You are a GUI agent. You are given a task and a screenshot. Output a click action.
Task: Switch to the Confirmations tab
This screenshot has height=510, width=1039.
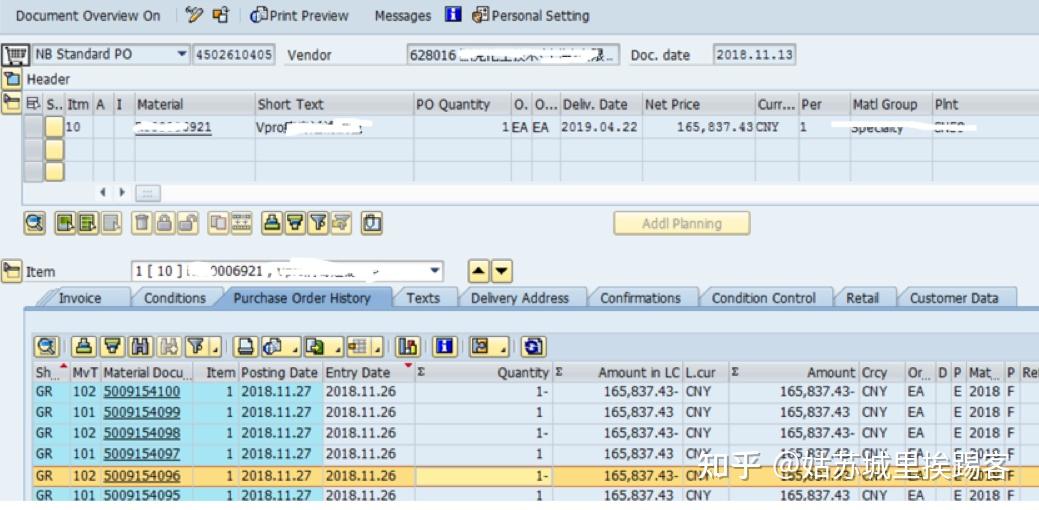(x=640, y=298)
